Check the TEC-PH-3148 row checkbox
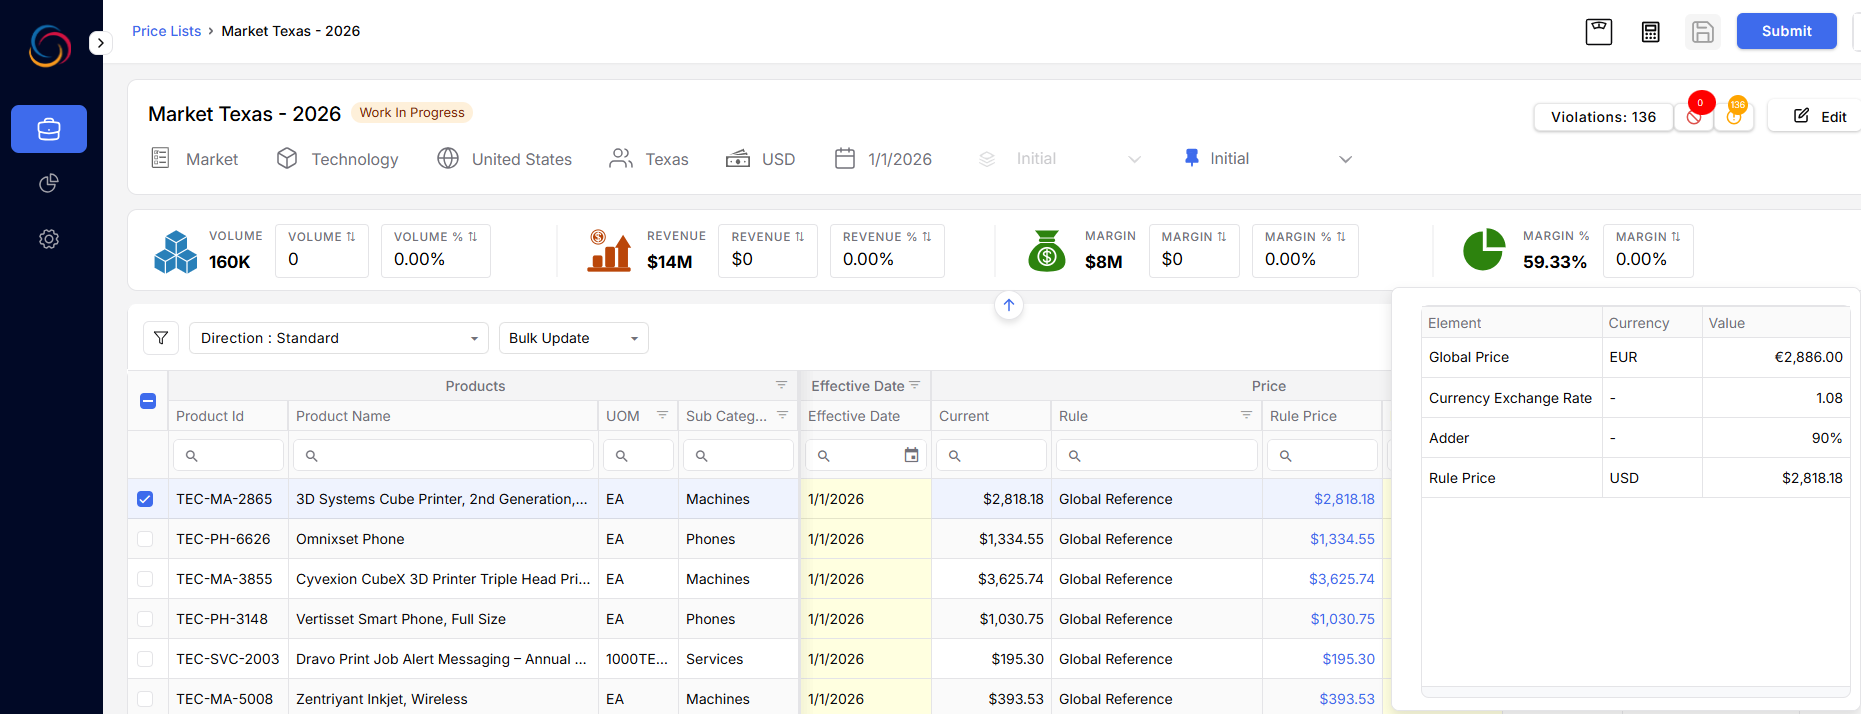 coord(145,619)
